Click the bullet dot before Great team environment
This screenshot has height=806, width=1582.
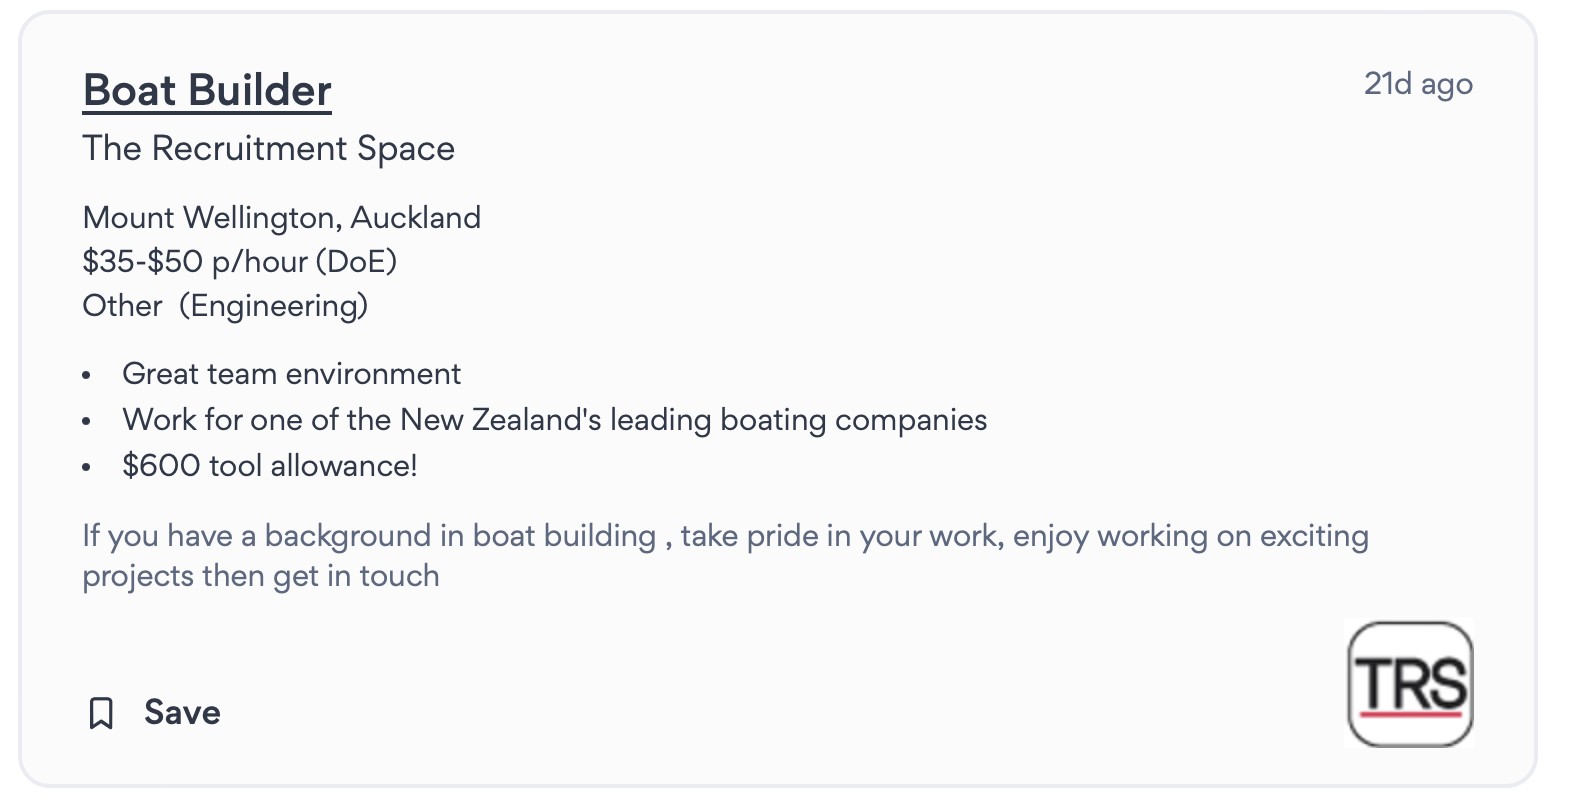pos(87,376)
